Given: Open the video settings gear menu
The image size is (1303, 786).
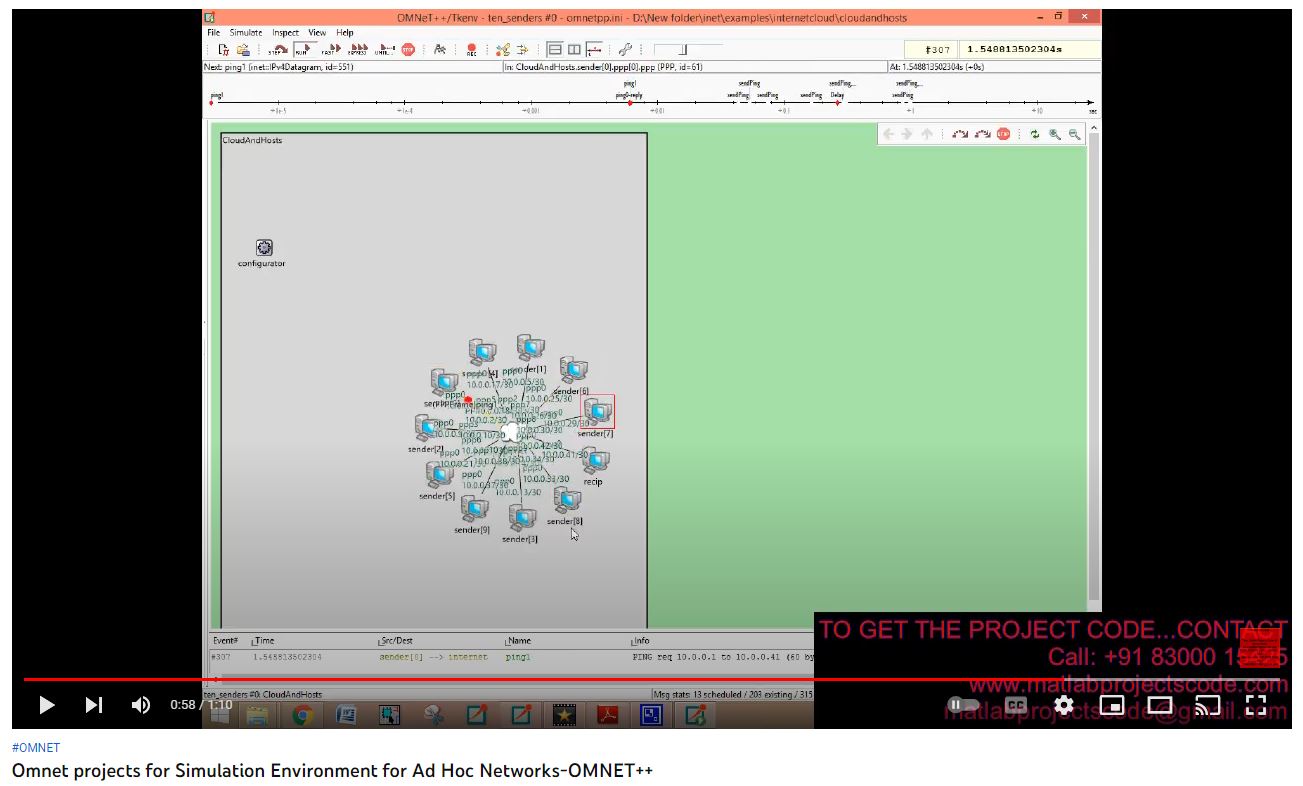Looking at the screenshot, I should click(x=1064, y=705).
